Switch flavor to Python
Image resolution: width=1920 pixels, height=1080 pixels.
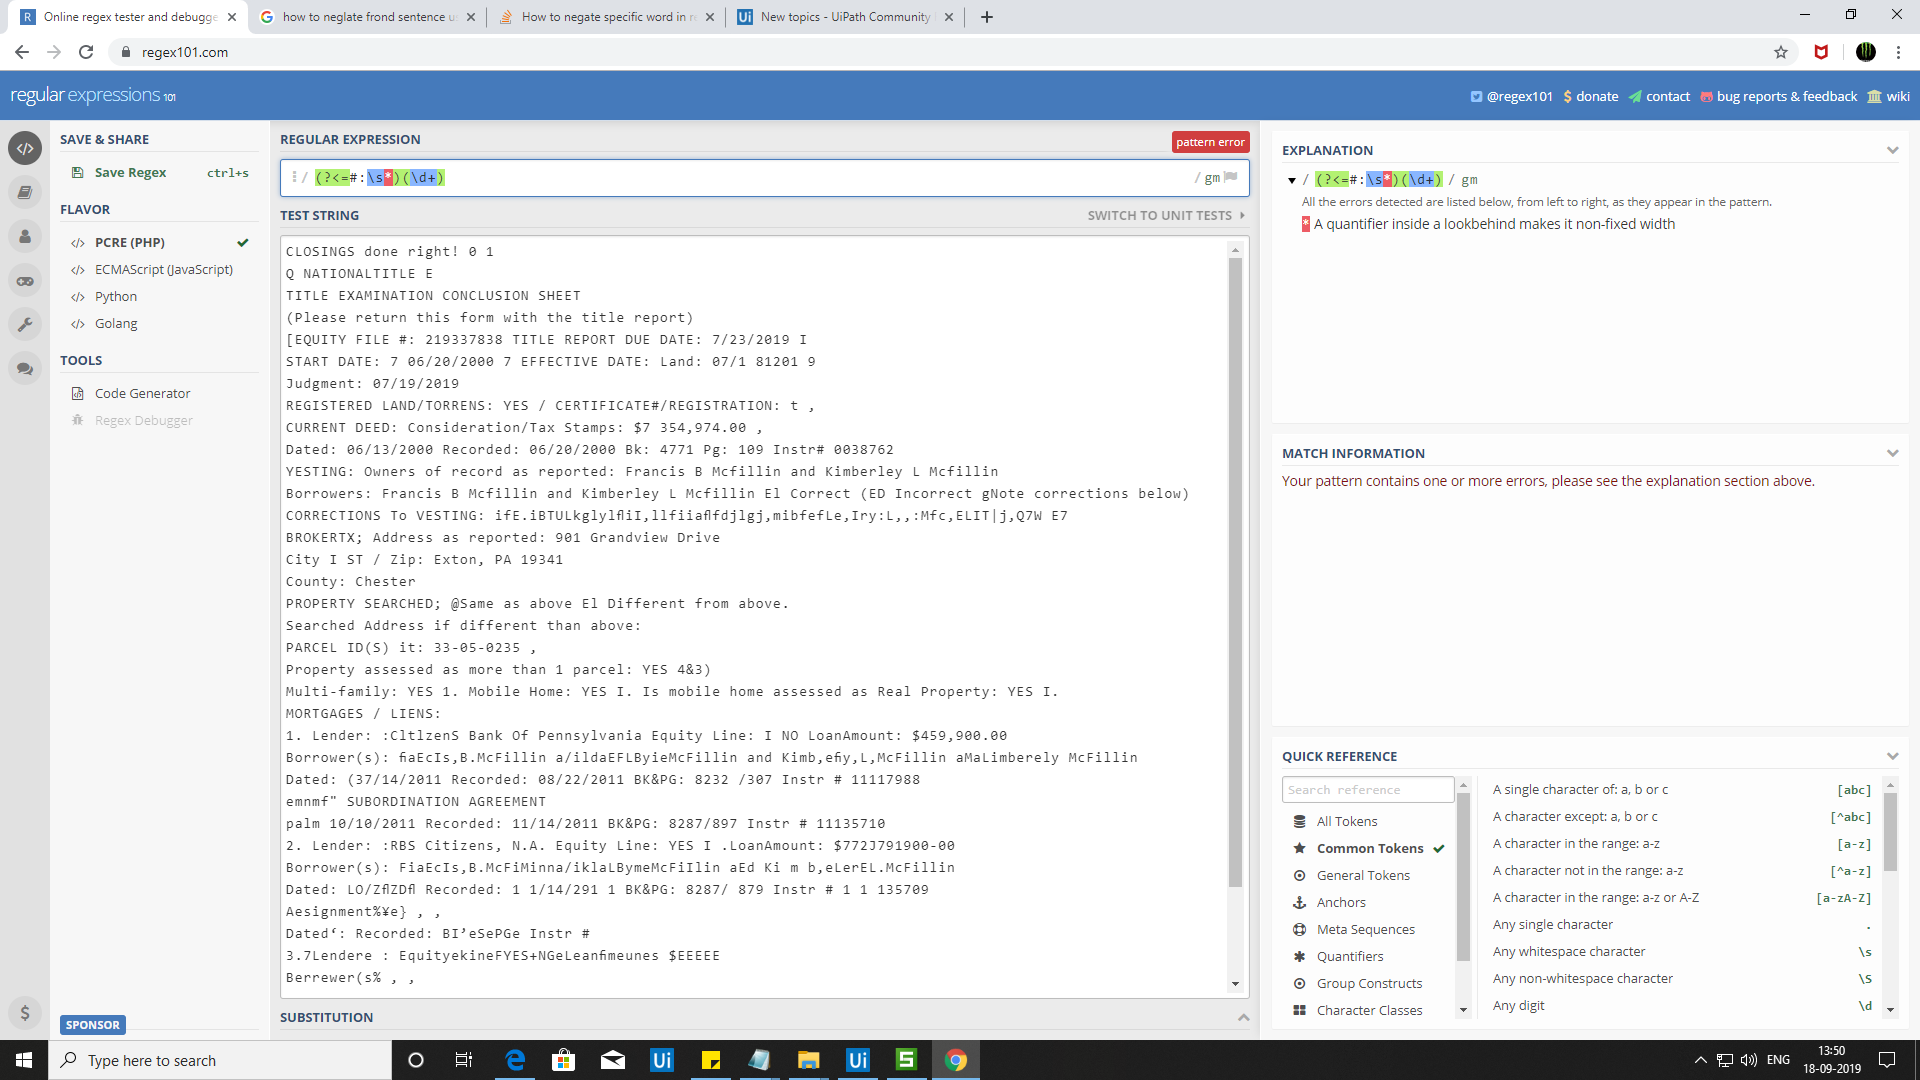tap(116, 296)
